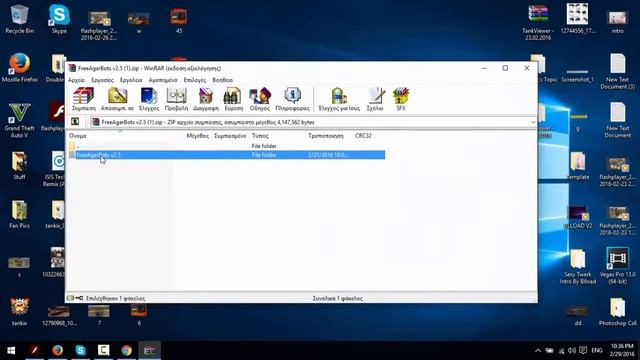The image size is (640, 360).
Task: Click the Εύρεση (Find) binoculars icon
Action: pyautogui.click(x=233, y=99)
